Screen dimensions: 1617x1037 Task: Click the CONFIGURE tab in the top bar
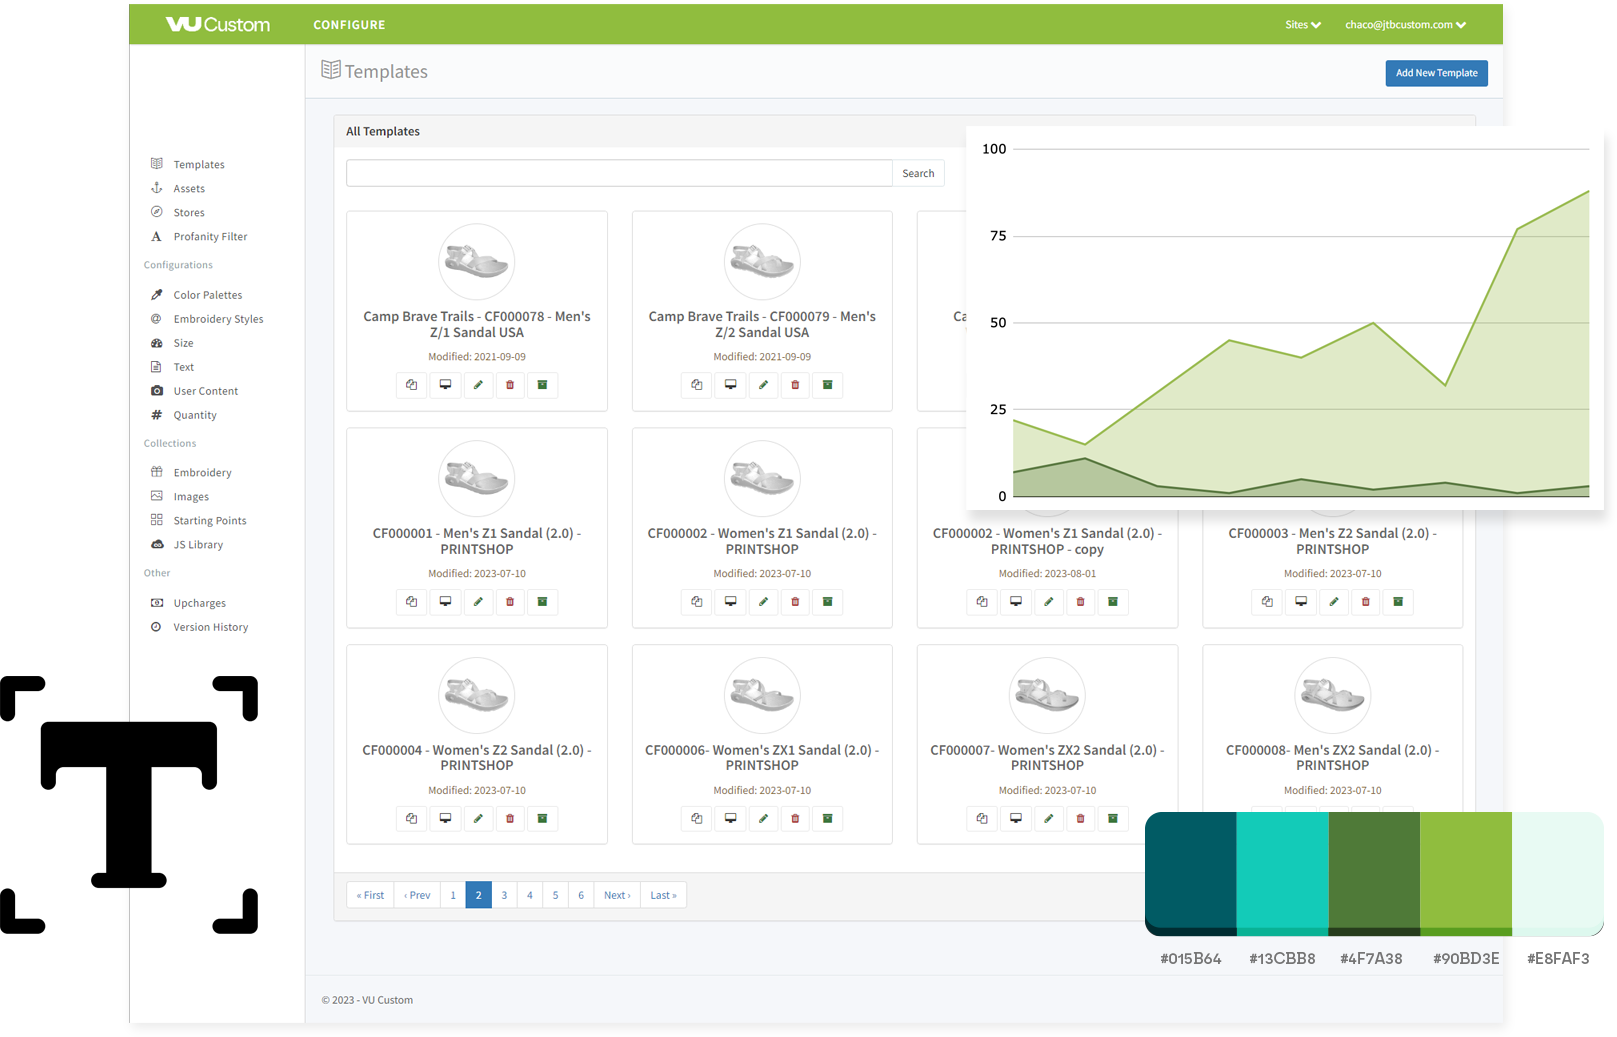349,25
